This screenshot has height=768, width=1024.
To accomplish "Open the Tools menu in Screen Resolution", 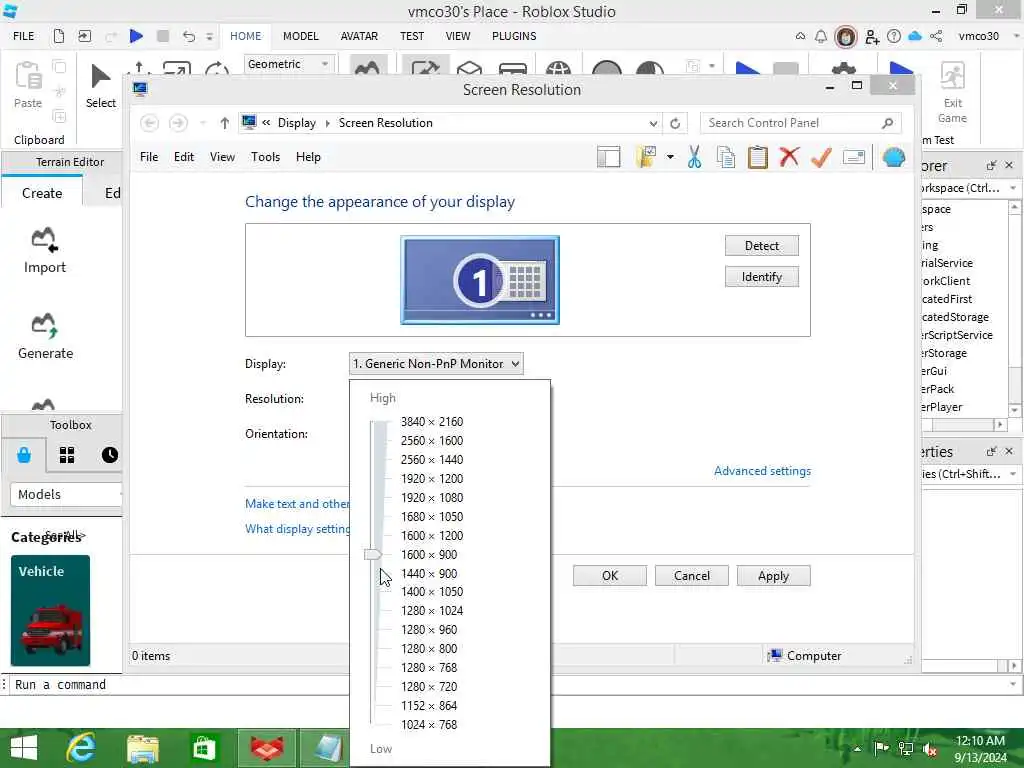I will click(265, 157).
